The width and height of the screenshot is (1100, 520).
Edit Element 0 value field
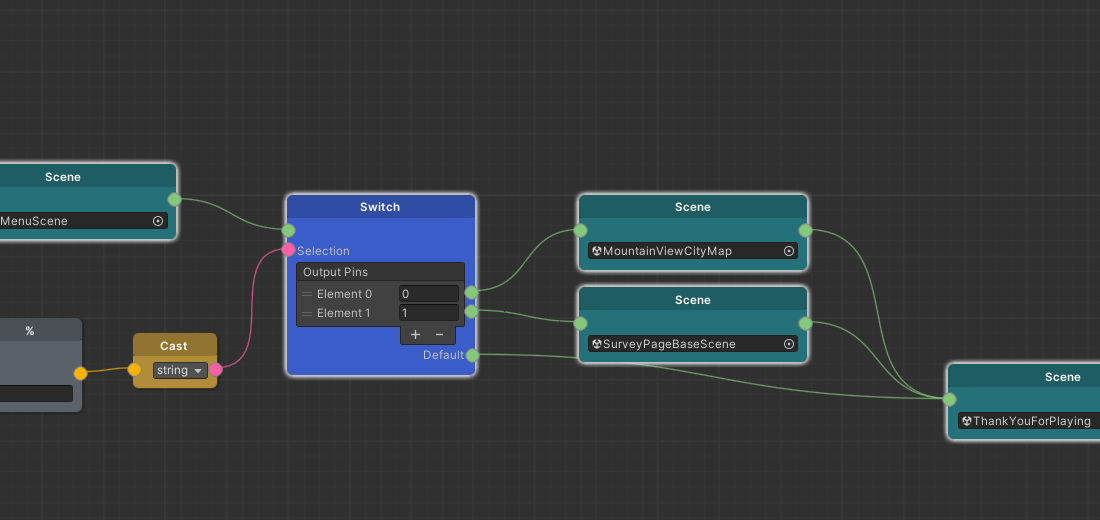(x=429, y=294)
